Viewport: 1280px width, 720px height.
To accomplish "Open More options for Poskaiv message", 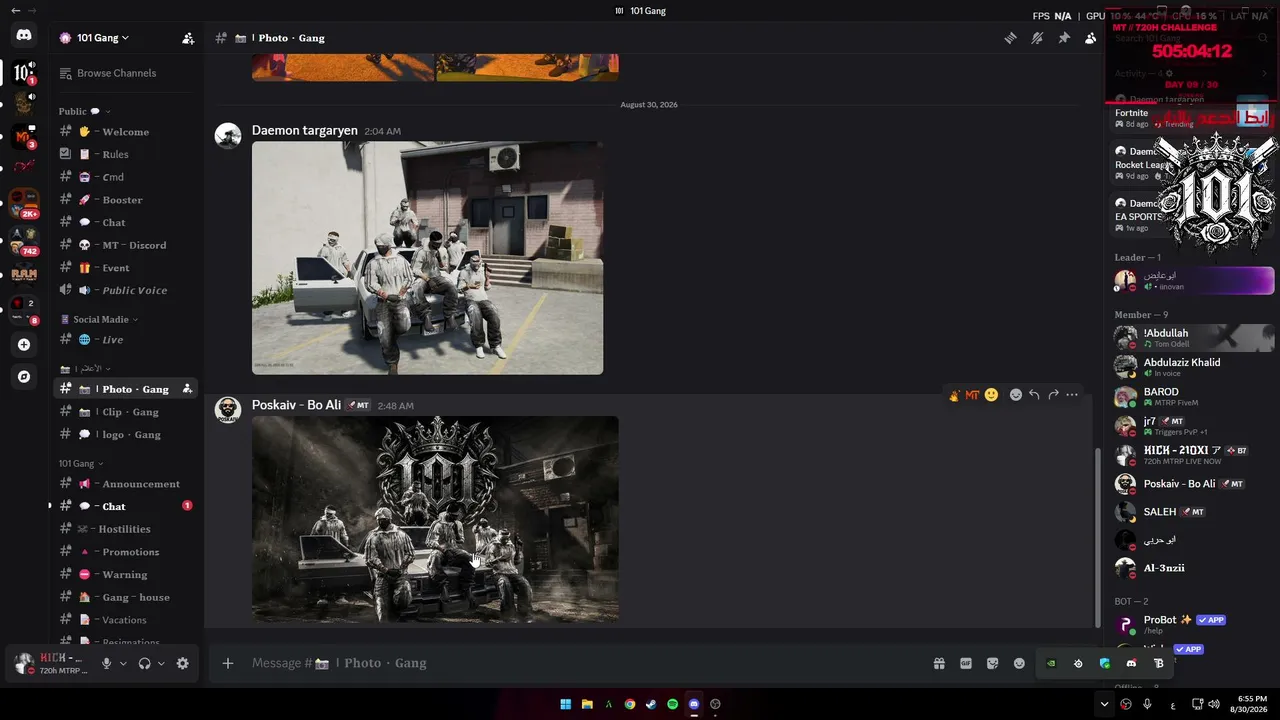I will coord(1072,395).
